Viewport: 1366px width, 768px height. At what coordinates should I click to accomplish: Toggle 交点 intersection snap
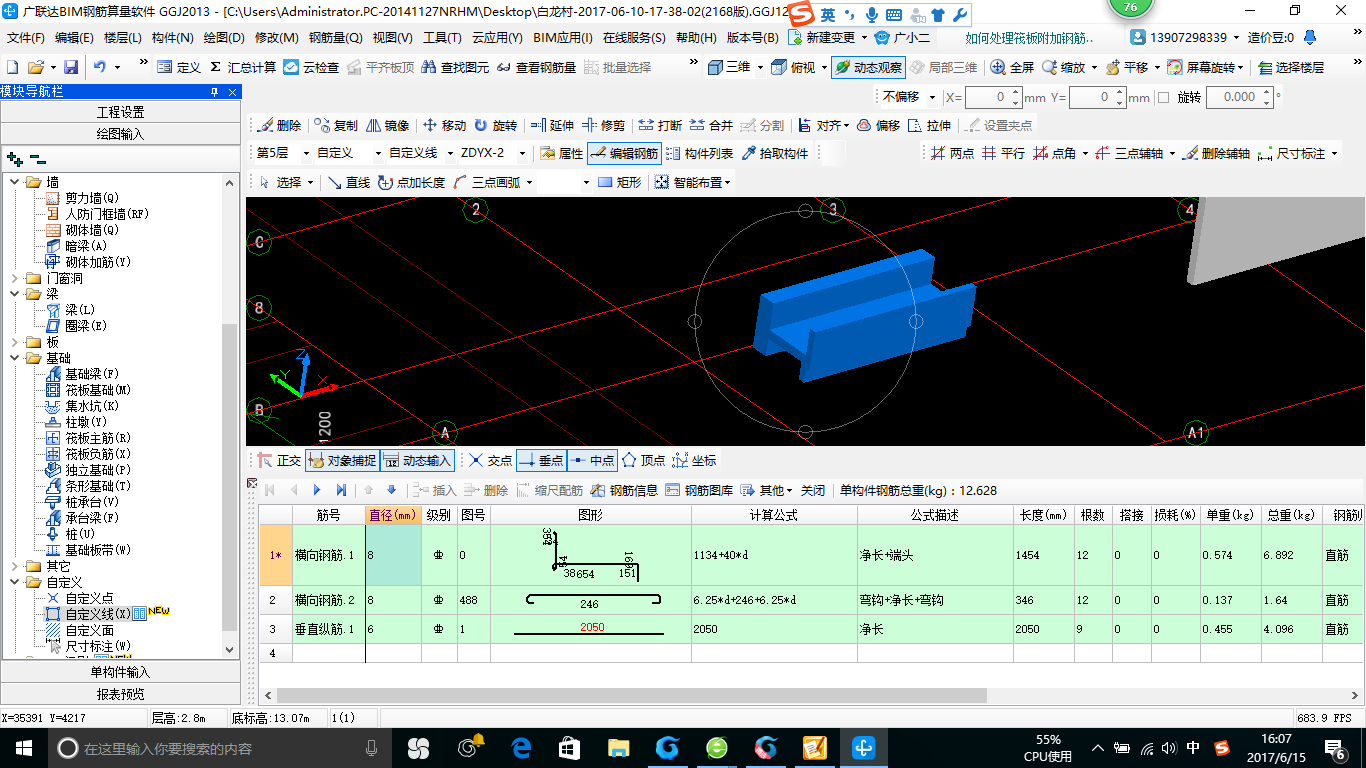pos(490,460)
